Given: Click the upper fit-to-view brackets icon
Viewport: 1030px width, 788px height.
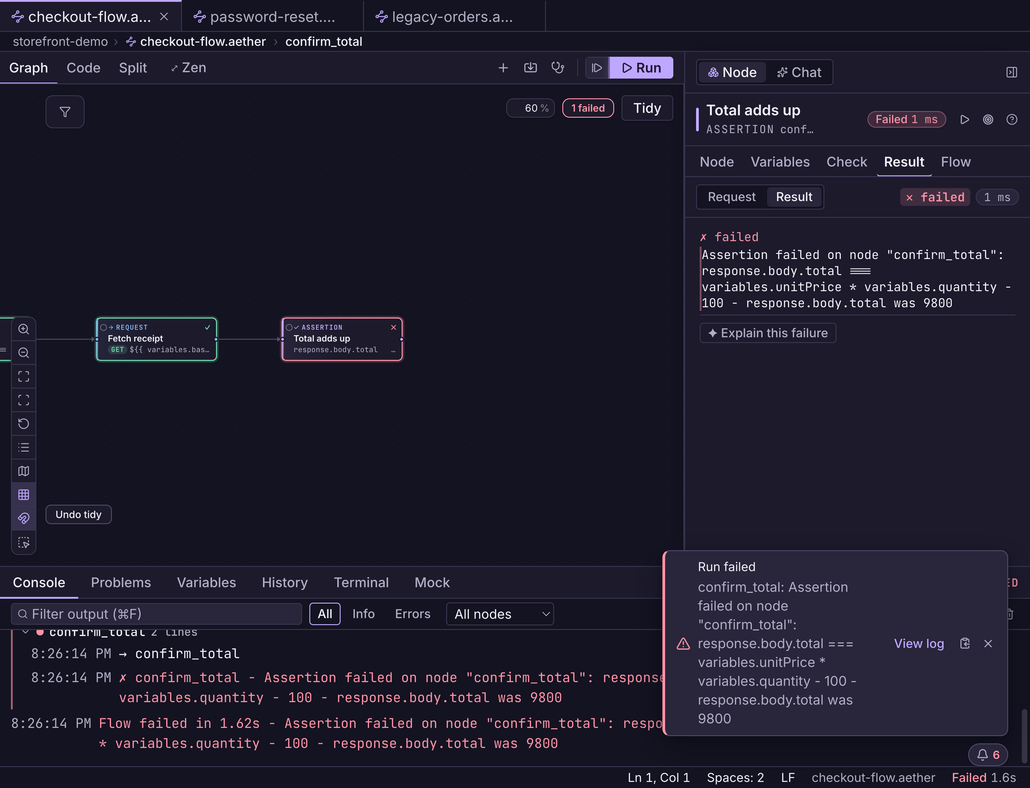Looking at the screenshot, I should [24, 376].
